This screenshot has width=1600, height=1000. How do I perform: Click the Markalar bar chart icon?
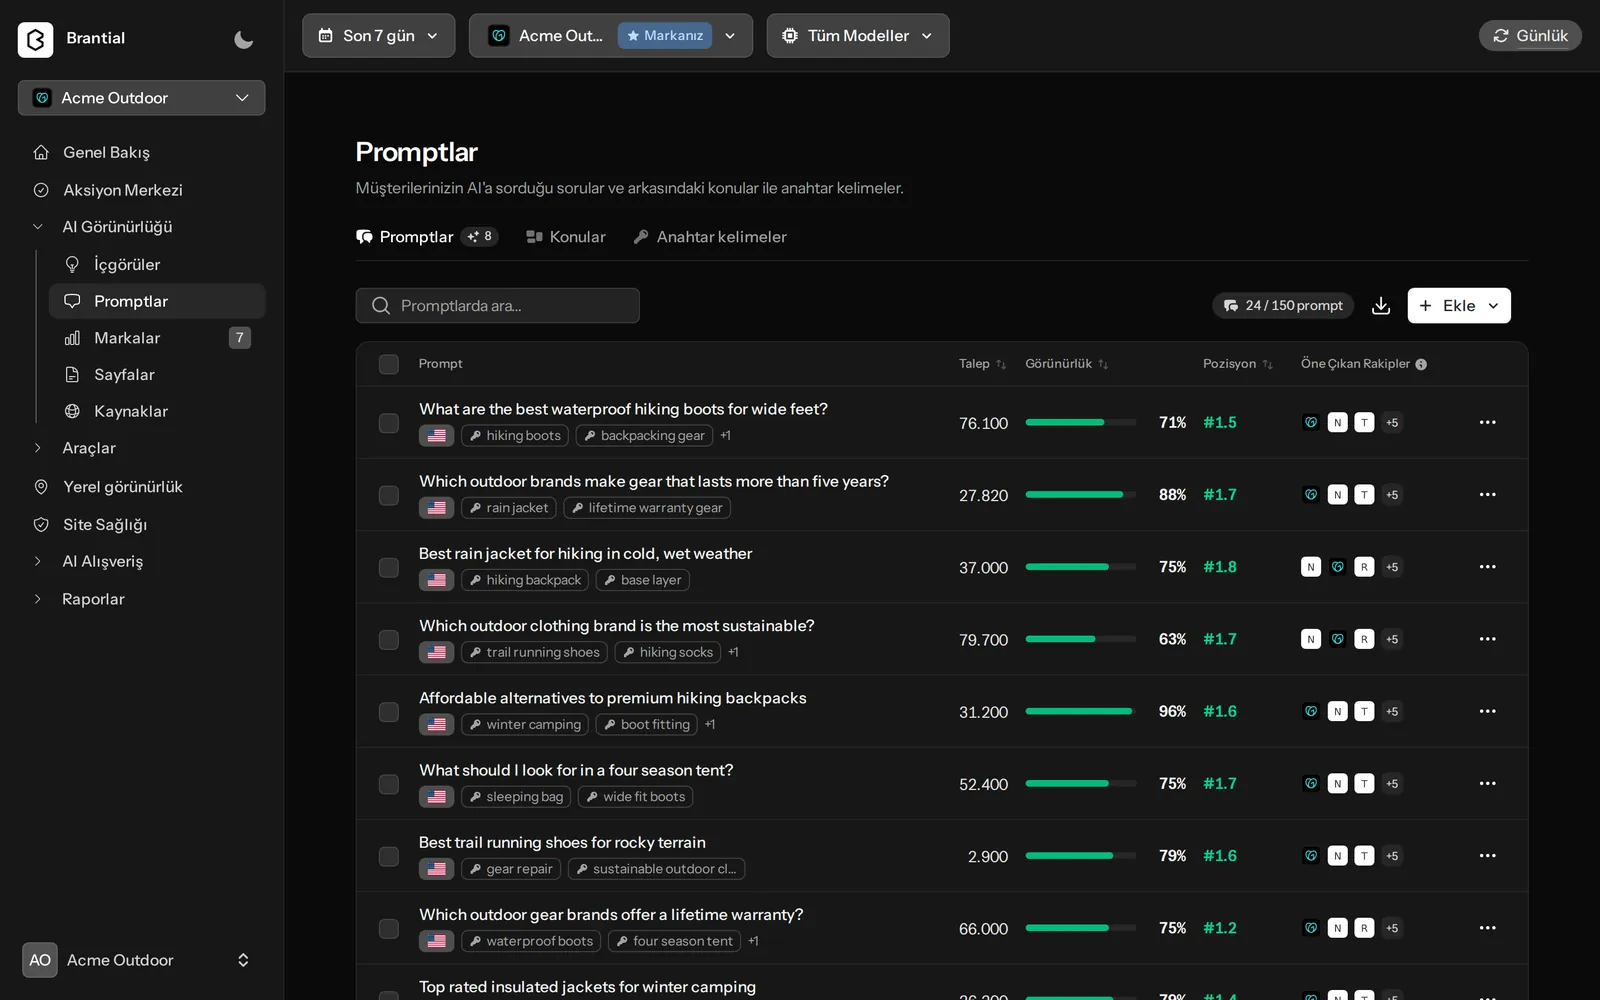[x=72, y=338]
